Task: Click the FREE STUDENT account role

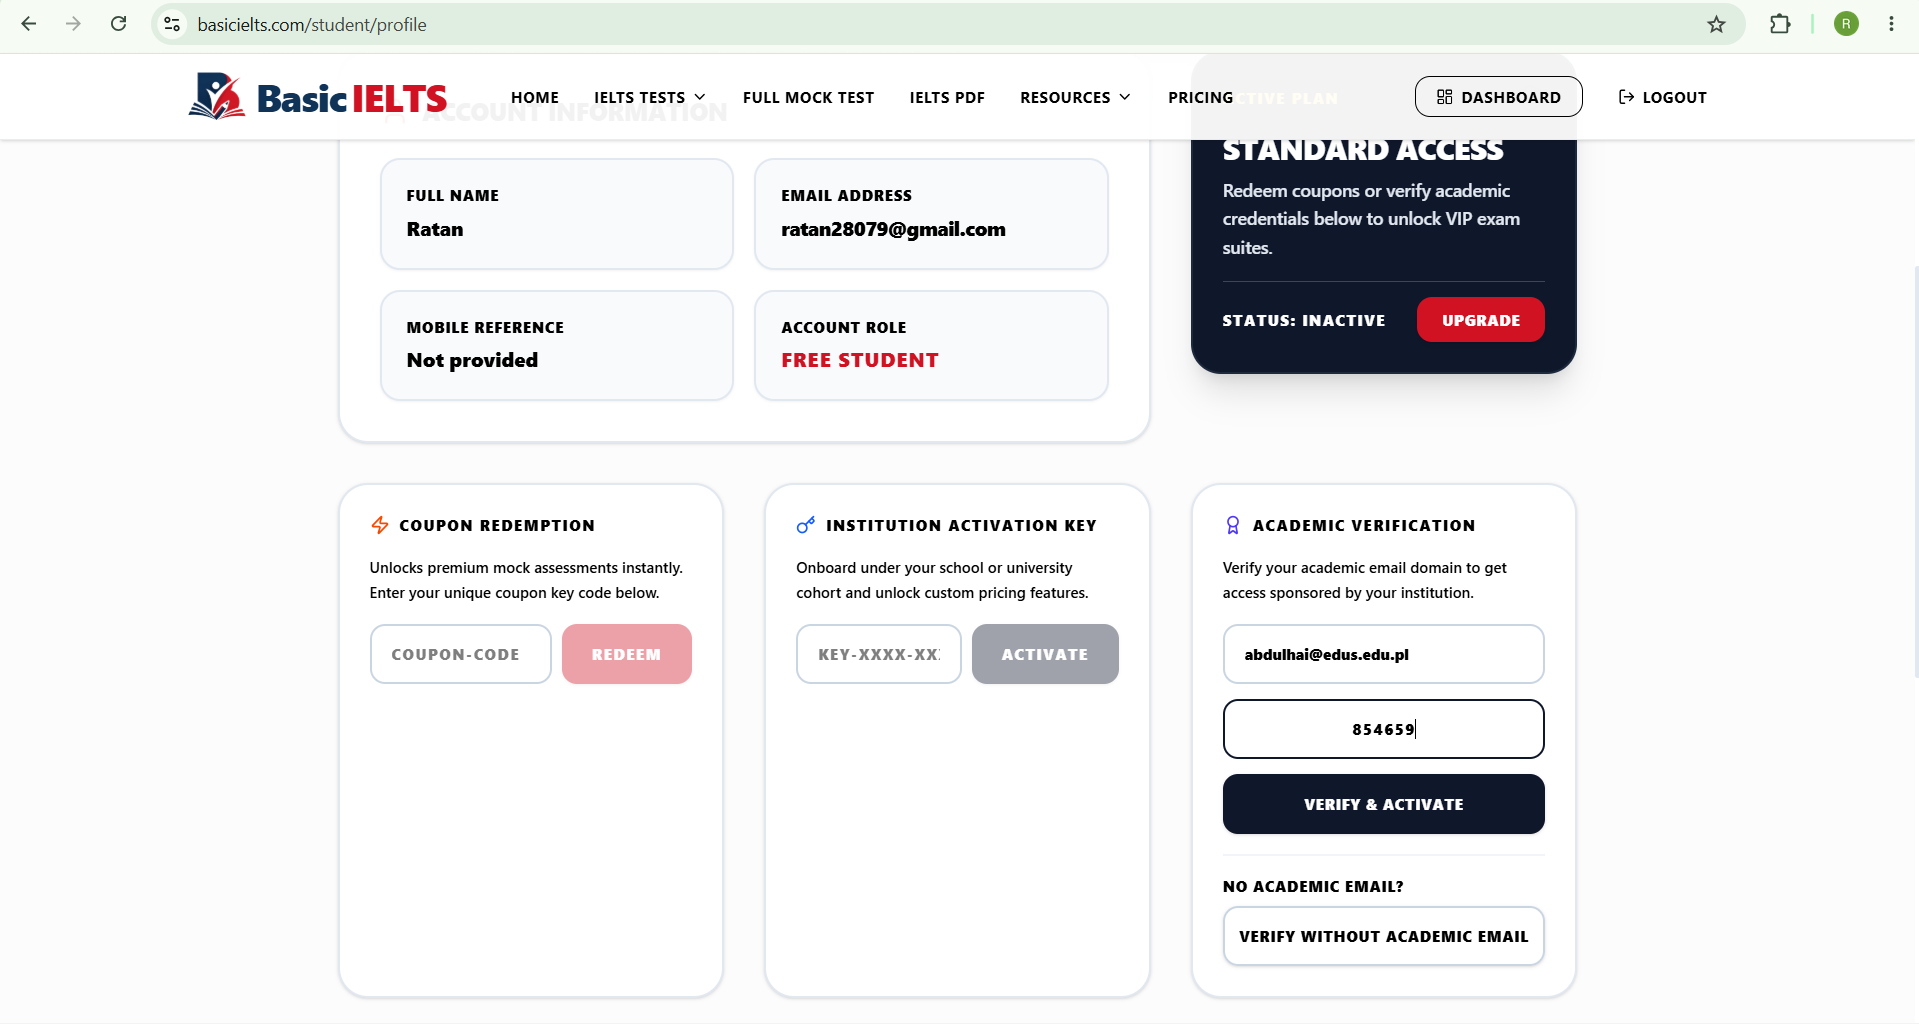Action: 860,360
